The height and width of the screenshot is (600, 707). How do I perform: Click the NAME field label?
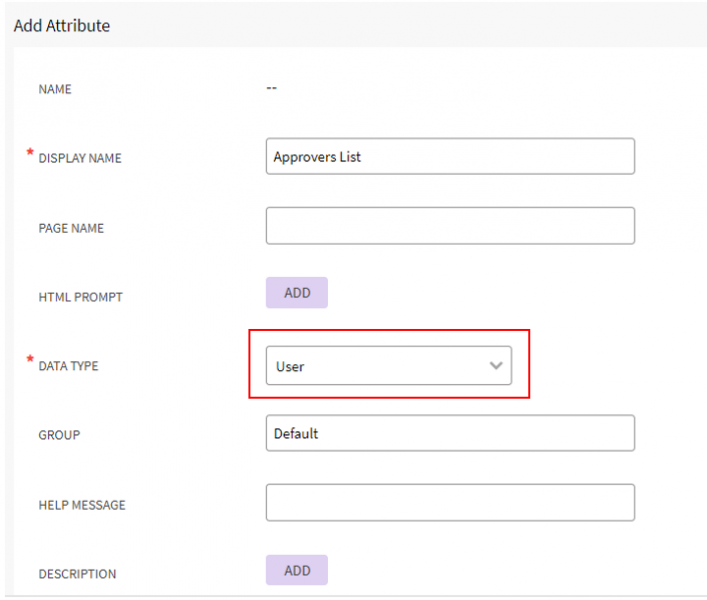55,89
